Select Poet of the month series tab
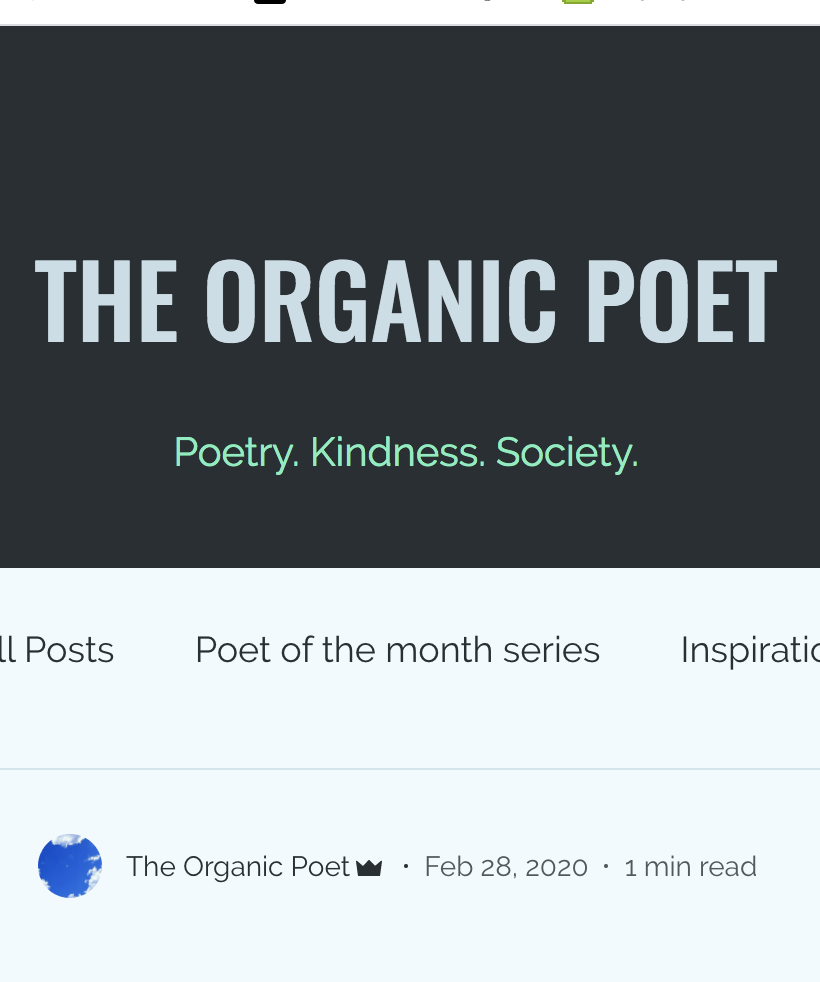This screenshot has width=820, height=982. click(397, 650)
